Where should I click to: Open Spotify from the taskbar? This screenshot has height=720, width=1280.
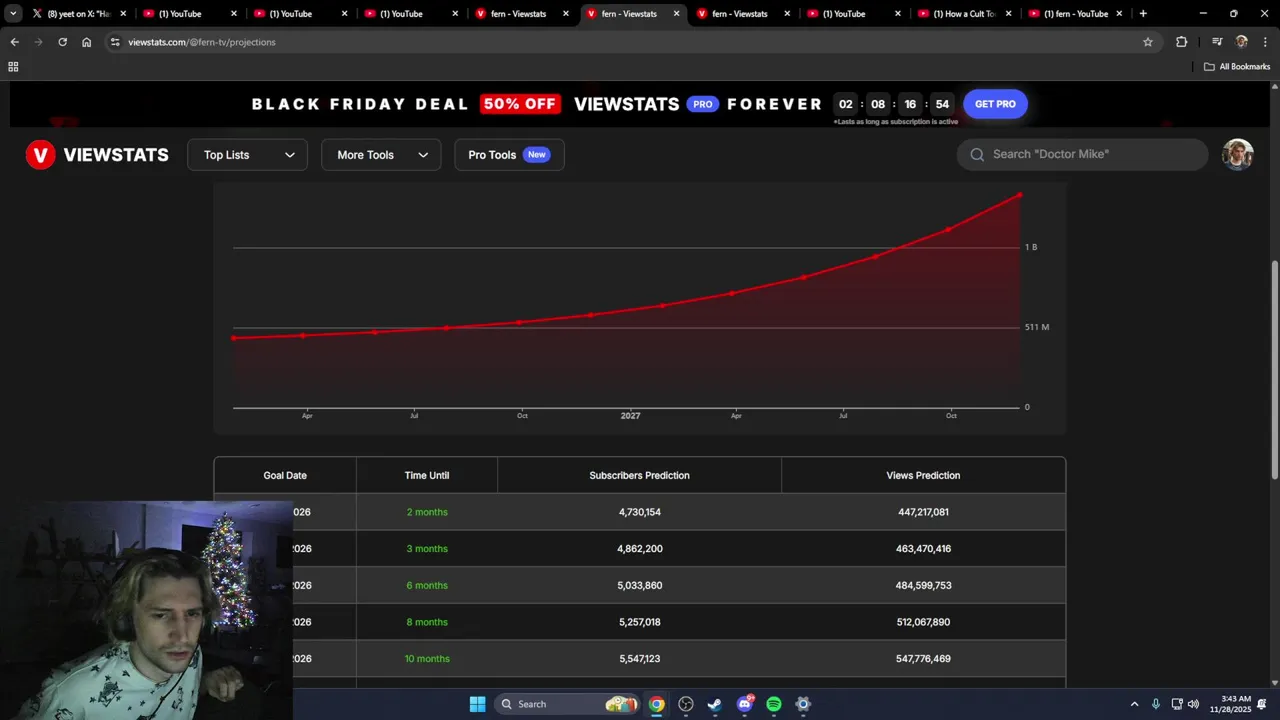(774, 704)
